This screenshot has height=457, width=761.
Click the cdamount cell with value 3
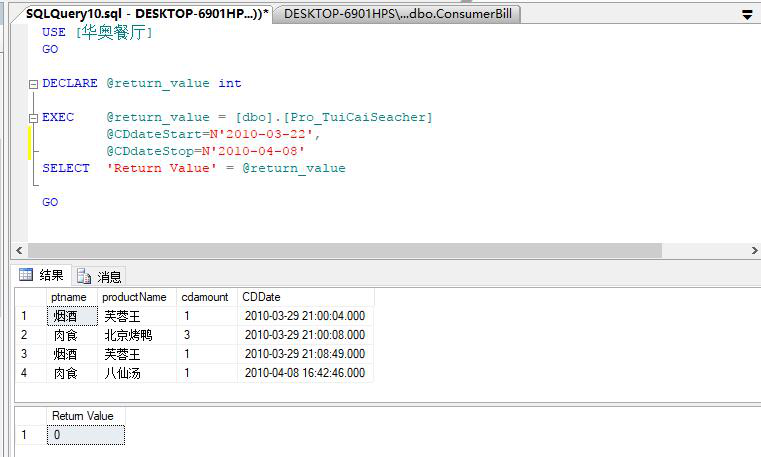(x=207, y=335)
